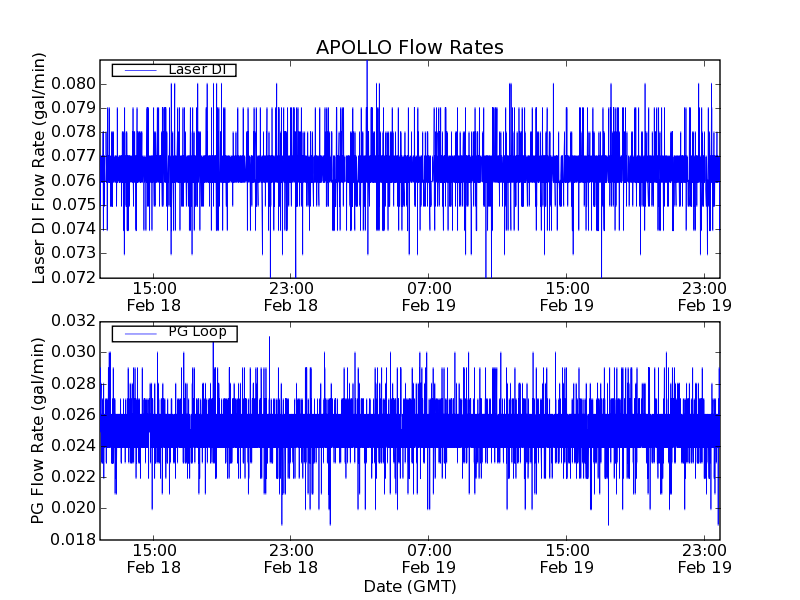Click the APOLLO Flow Rates chart title
The image size is (800, 600).
point(409,48)
